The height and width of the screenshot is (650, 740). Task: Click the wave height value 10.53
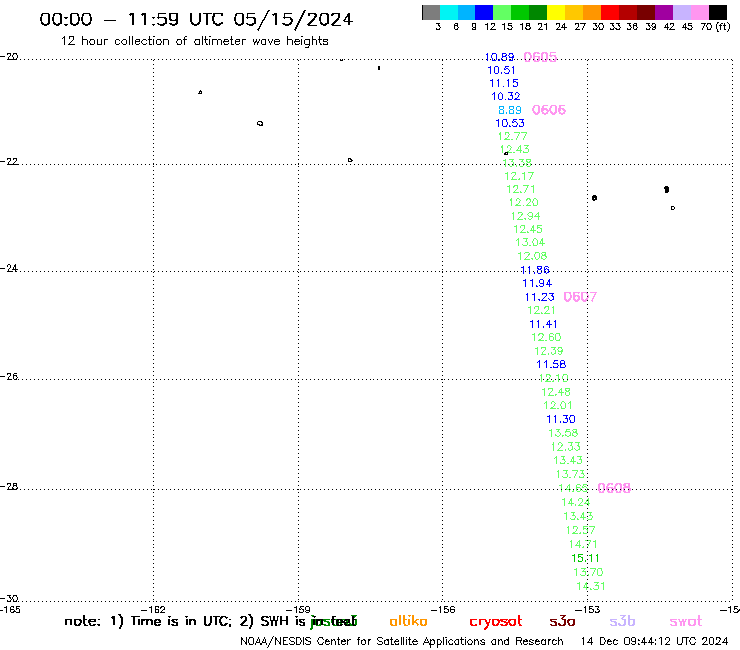[x=510, y=123]
